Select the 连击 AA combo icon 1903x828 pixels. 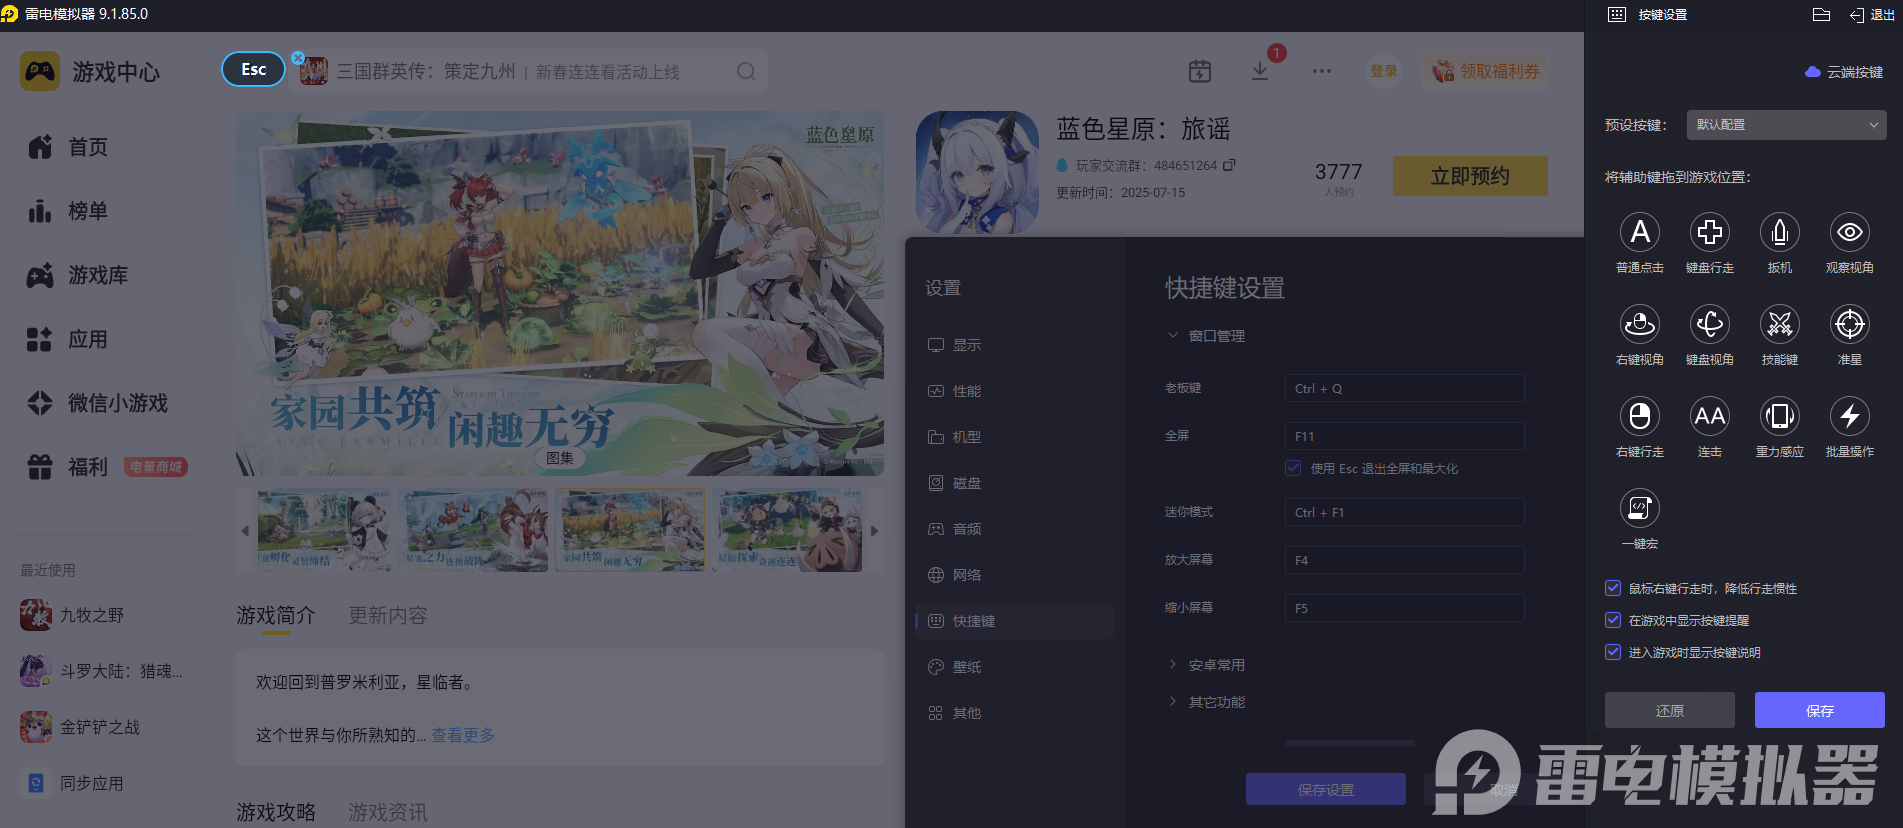pos(1710,416)
